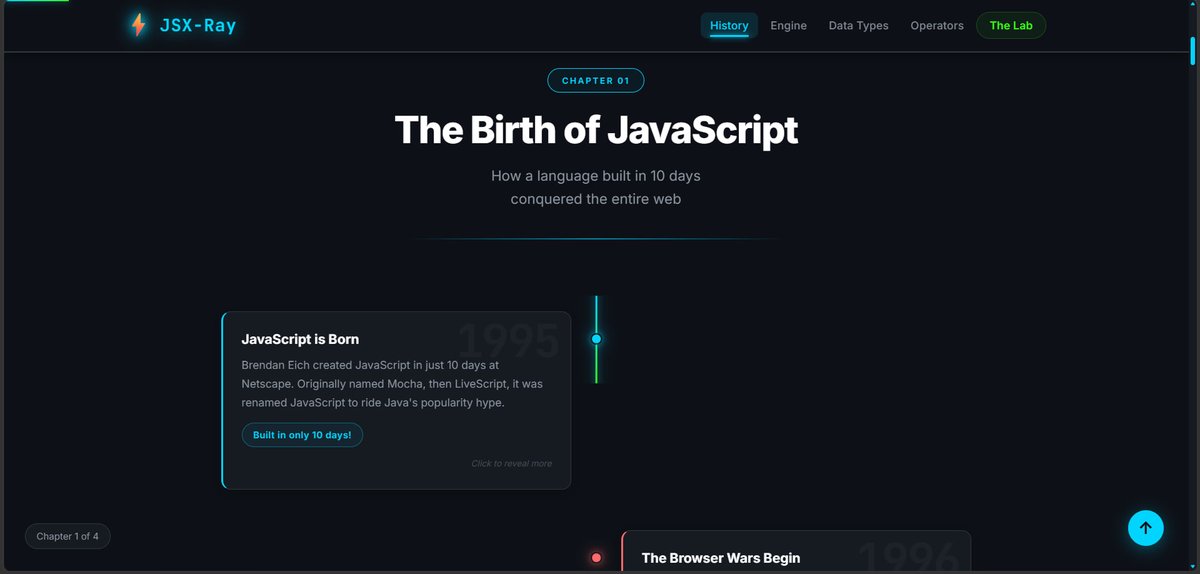This screenshot has height=574, width=1200.
Task: Expand the JavaScript is Born card
Action: click(x=396, y=400)
